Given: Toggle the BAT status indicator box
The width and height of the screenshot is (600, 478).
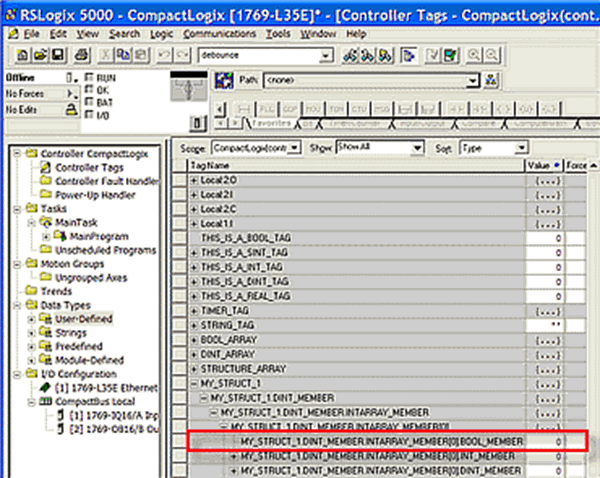Looking at the screenshot, I should click(89, 102).
